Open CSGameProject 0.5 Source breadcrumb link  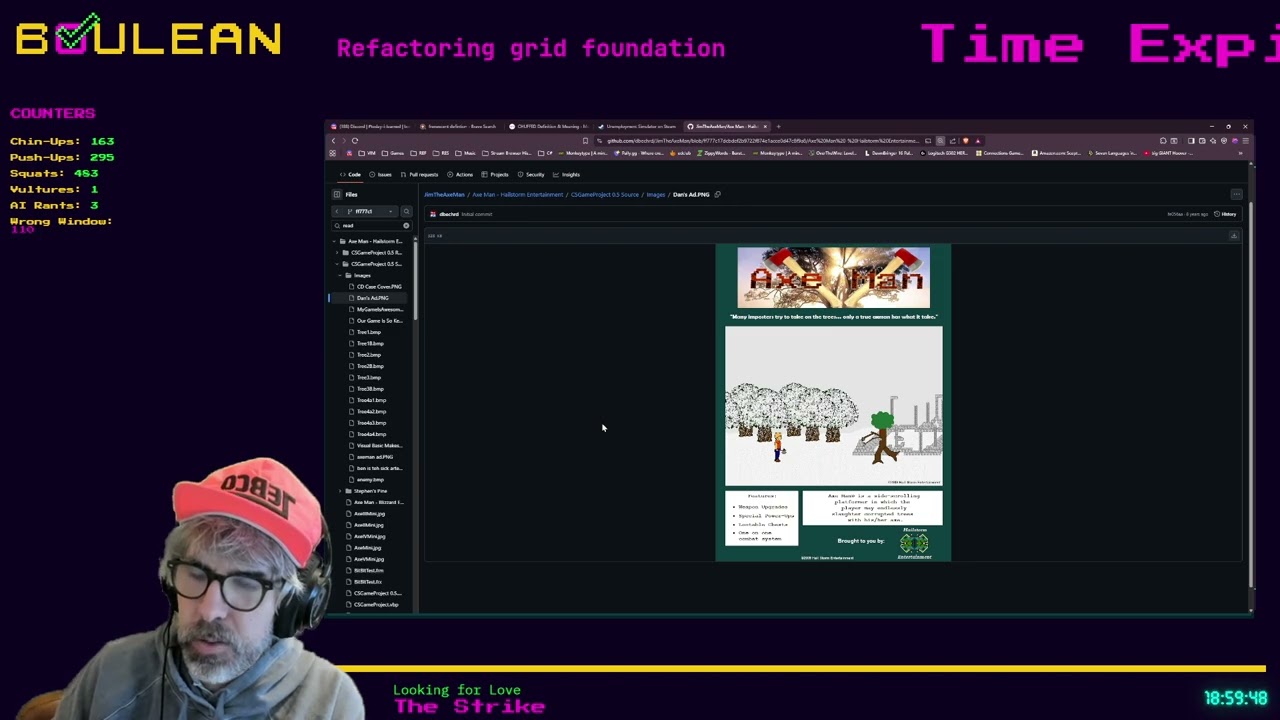click(604, 195)
